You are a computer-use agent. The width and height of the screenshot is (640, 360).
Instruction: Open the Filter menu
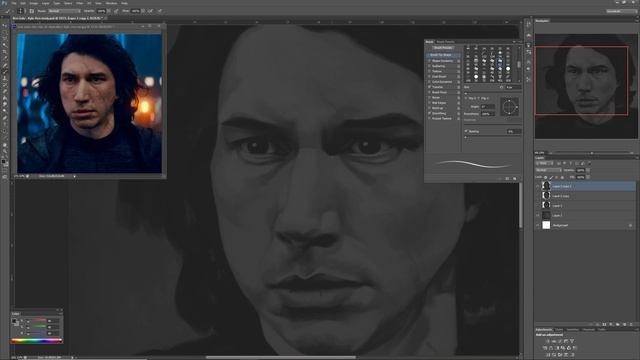coord(80,3)
